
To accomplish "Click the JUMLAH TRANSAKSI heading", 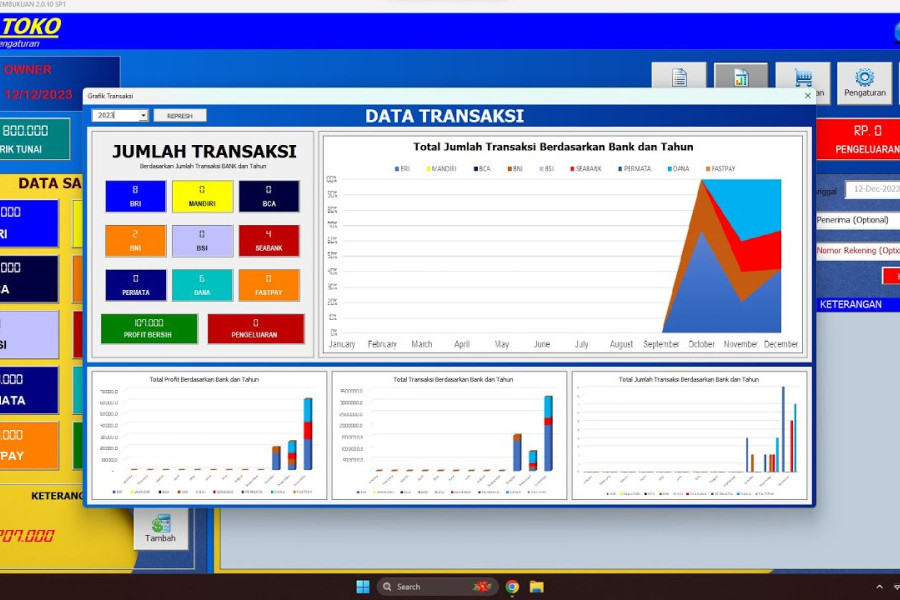I will pos(204,151).
